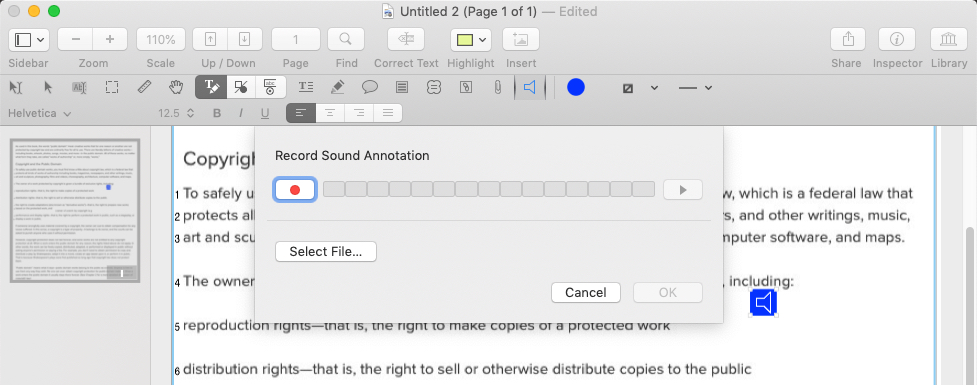Select the paperclip attachment tool
977x385 pixels.
pos(497,88)
